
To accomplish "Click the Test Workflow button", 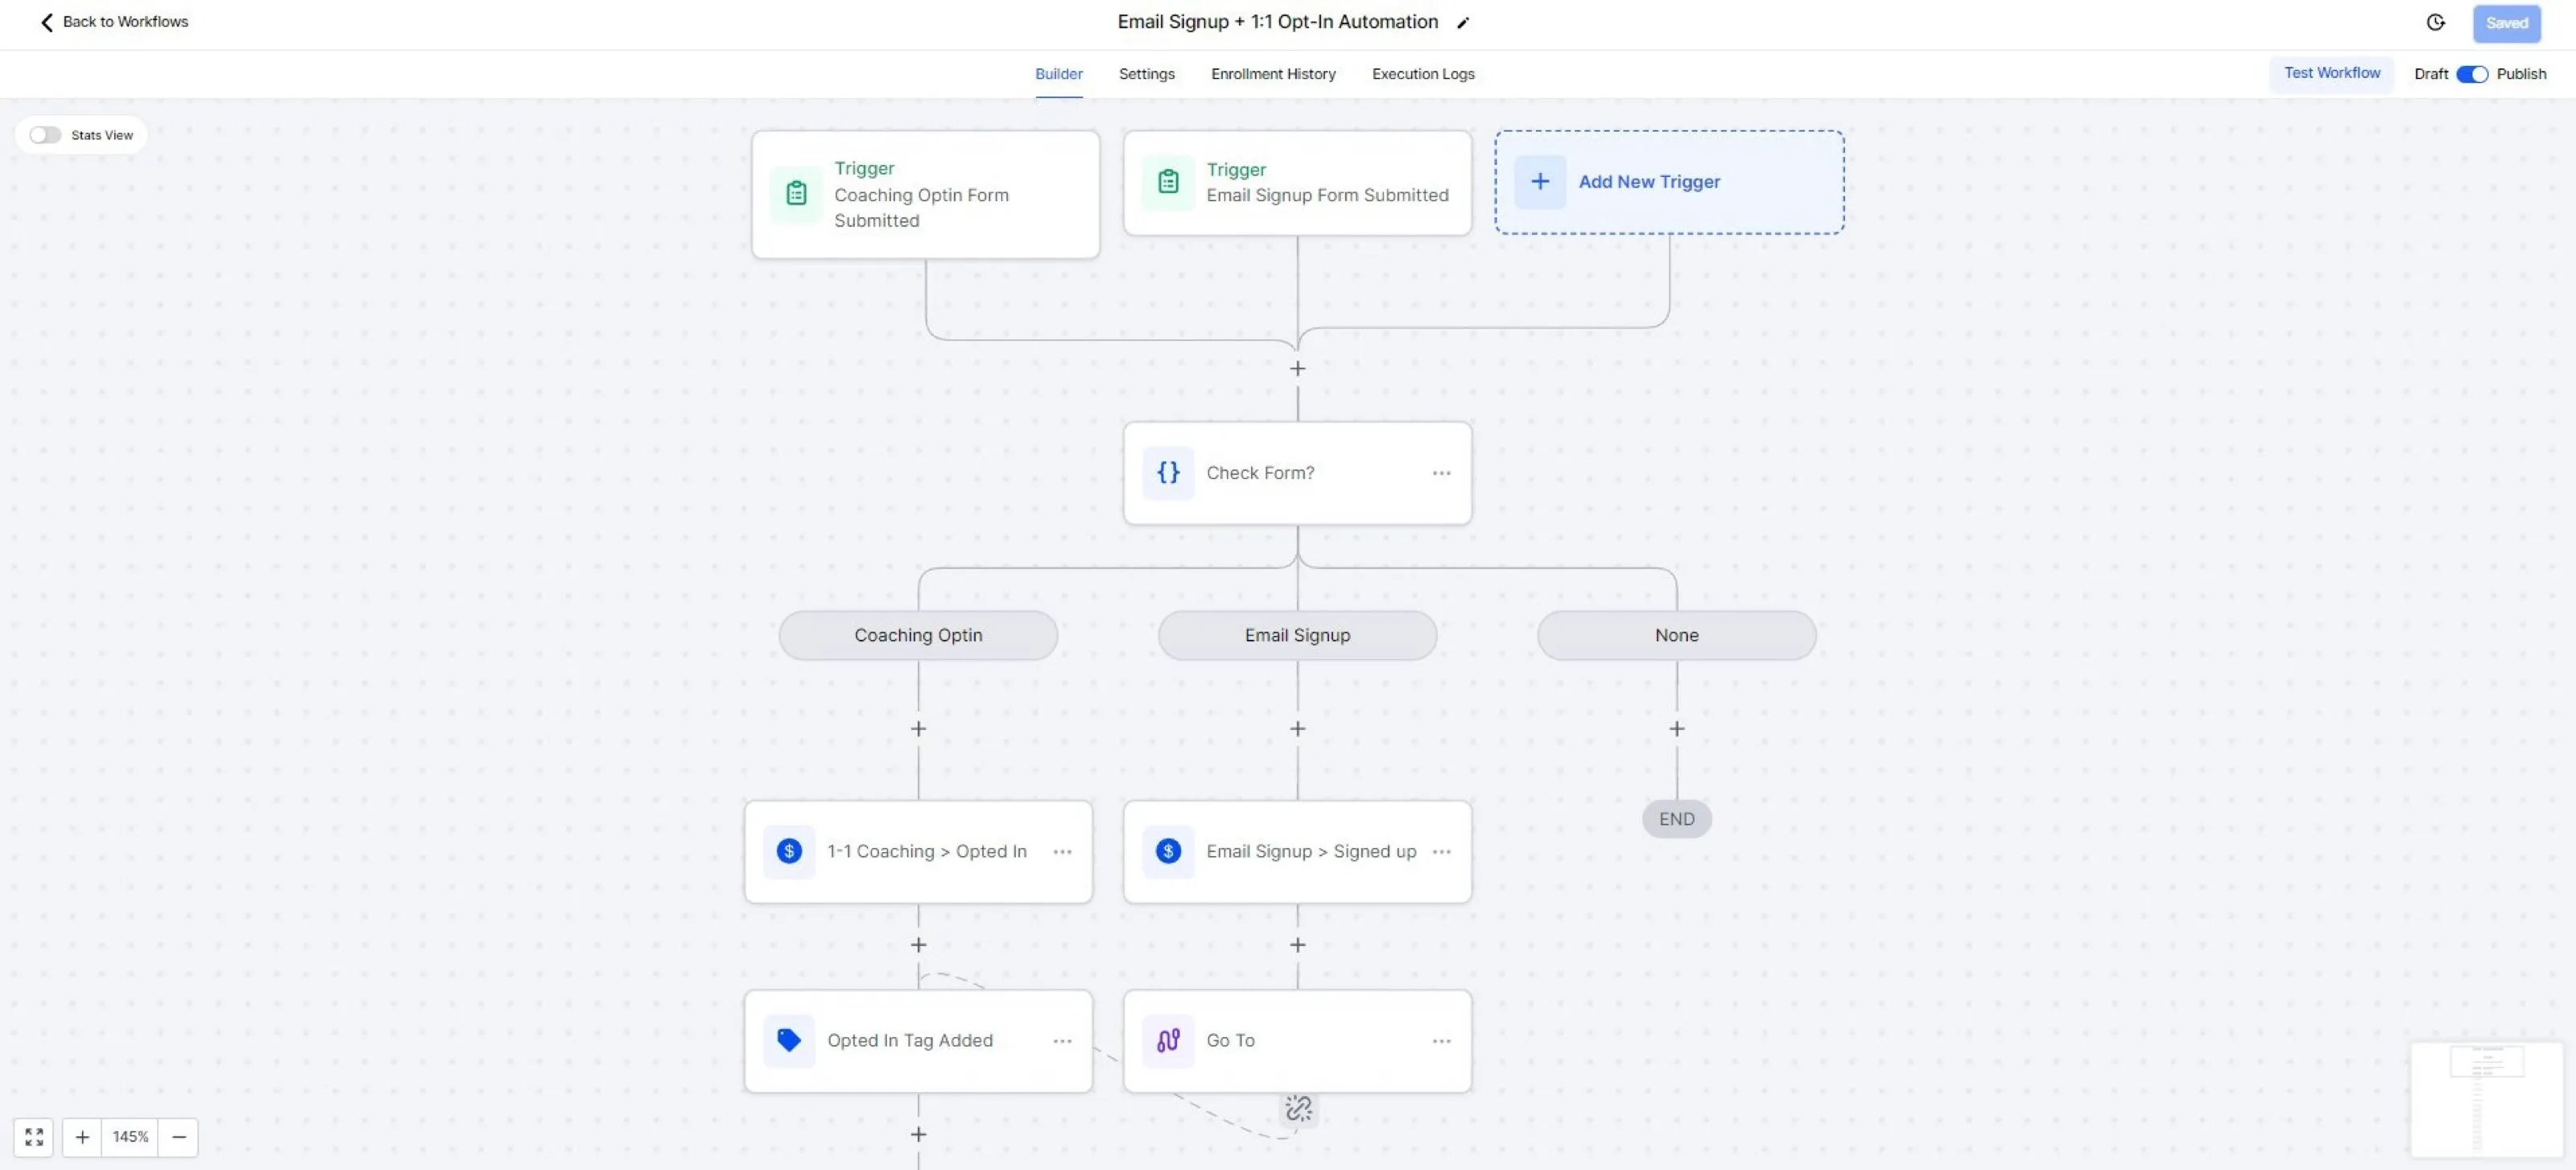I will pos(2332,73).
